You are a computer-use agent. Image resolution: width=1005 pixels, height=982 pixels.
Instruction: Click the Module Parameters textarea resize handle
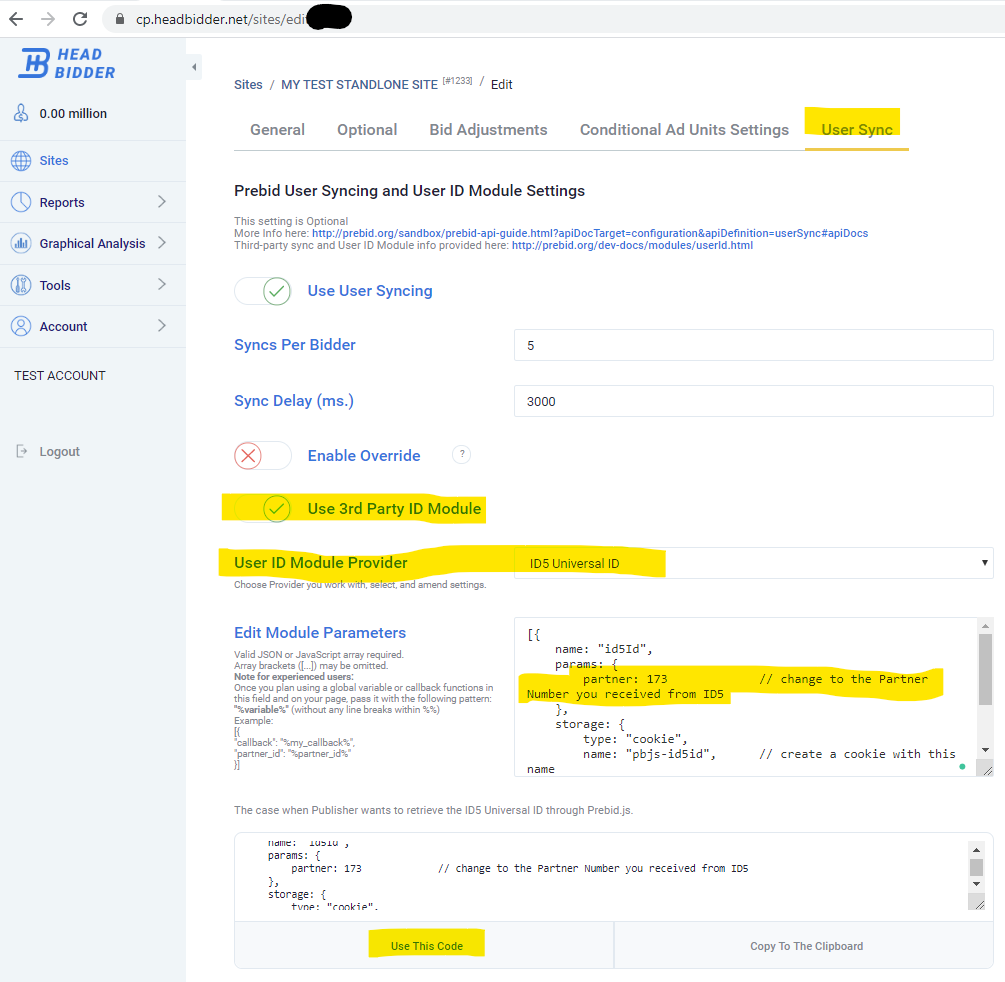pyautogui.click(x=987, y=770)
